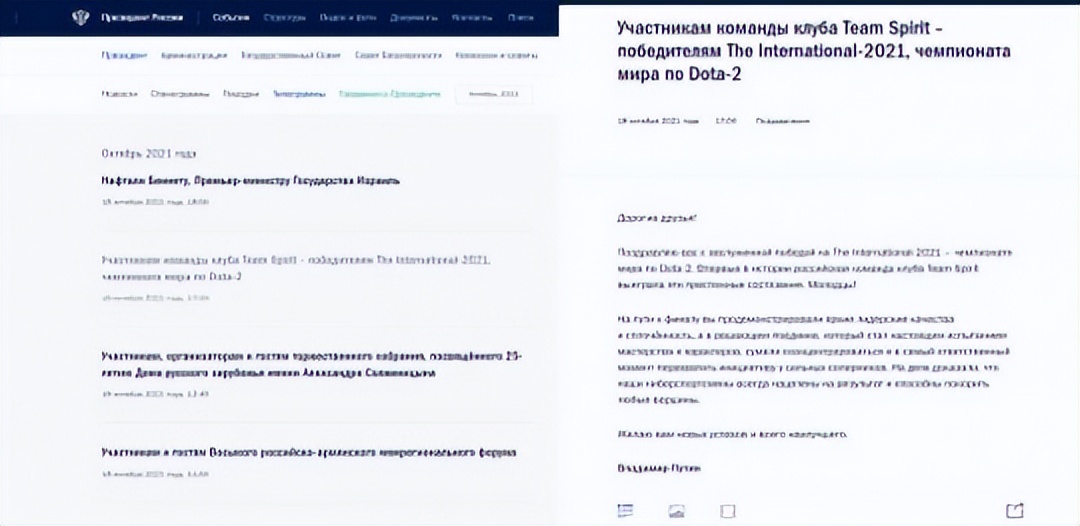
Task: Open the Структура section in top navigation
Action: (284, 18)
